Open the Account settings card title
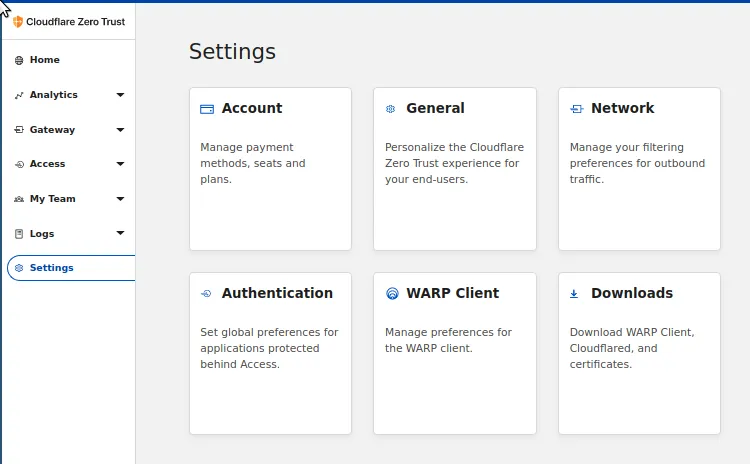 [252, 108]
